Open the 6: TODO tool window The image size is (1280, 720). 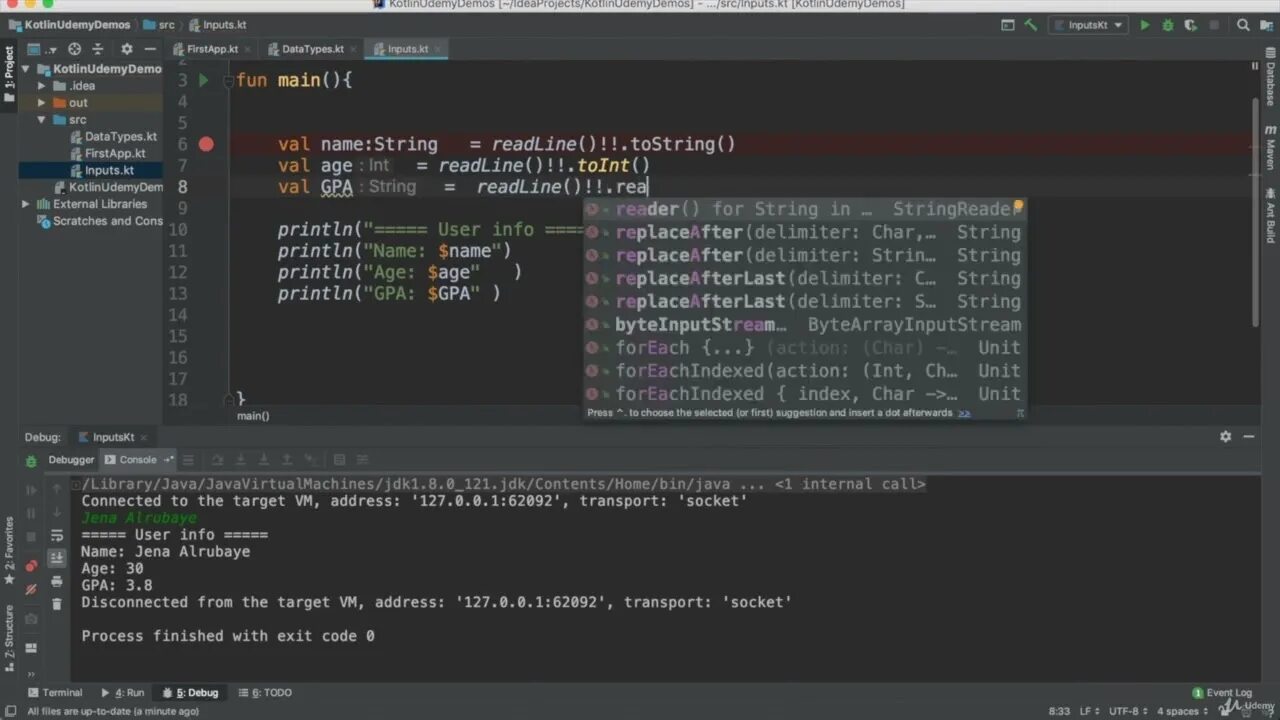click(x=264, y=692)
